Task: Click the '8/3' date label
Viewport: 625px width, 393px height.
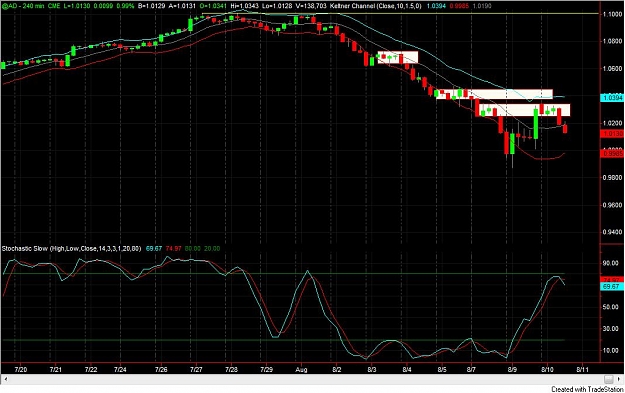Action: [371, 369]
